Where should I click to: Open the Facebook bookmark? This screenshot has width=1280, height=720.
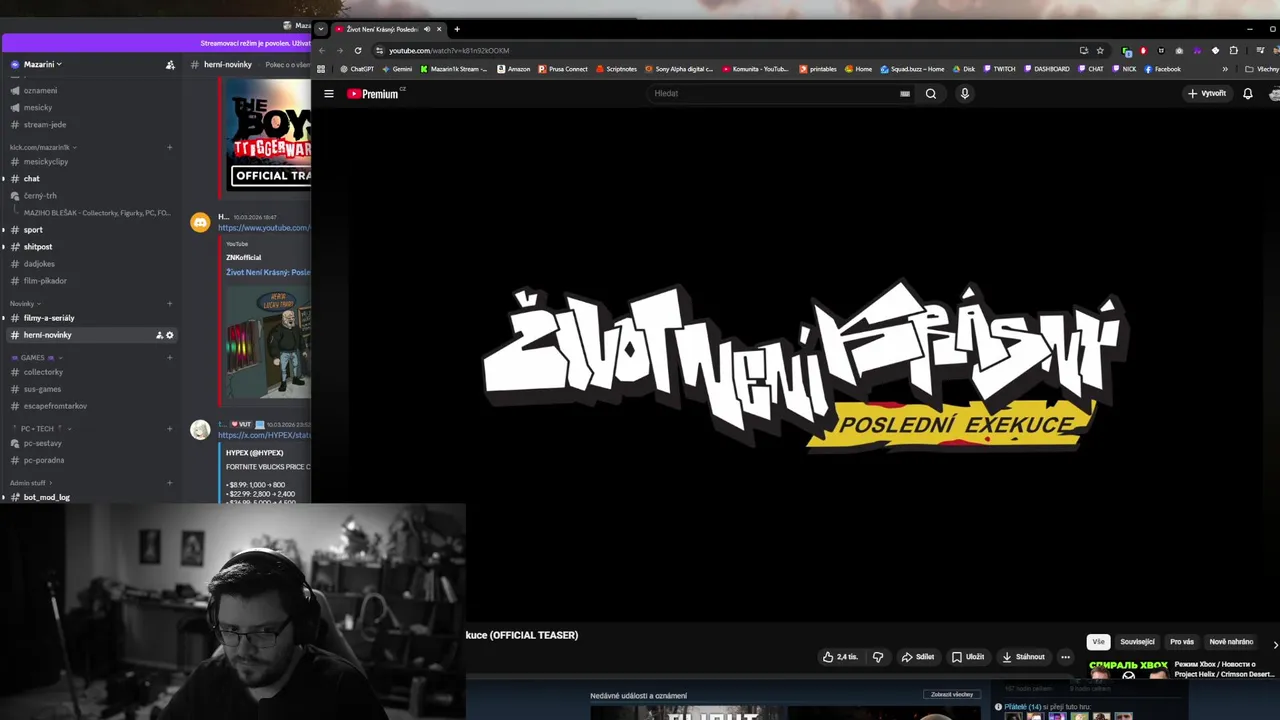point(1162,69)
